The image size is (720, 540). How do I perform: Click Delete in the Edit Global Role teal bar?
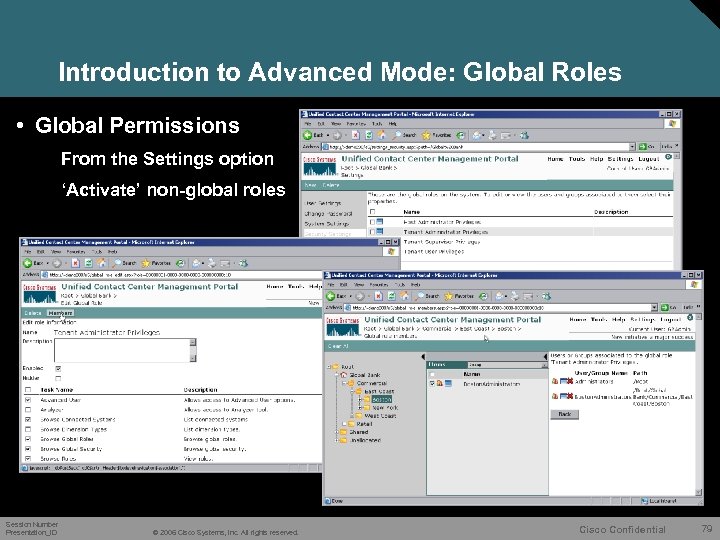pyautogui.click(x=33, y=313)
